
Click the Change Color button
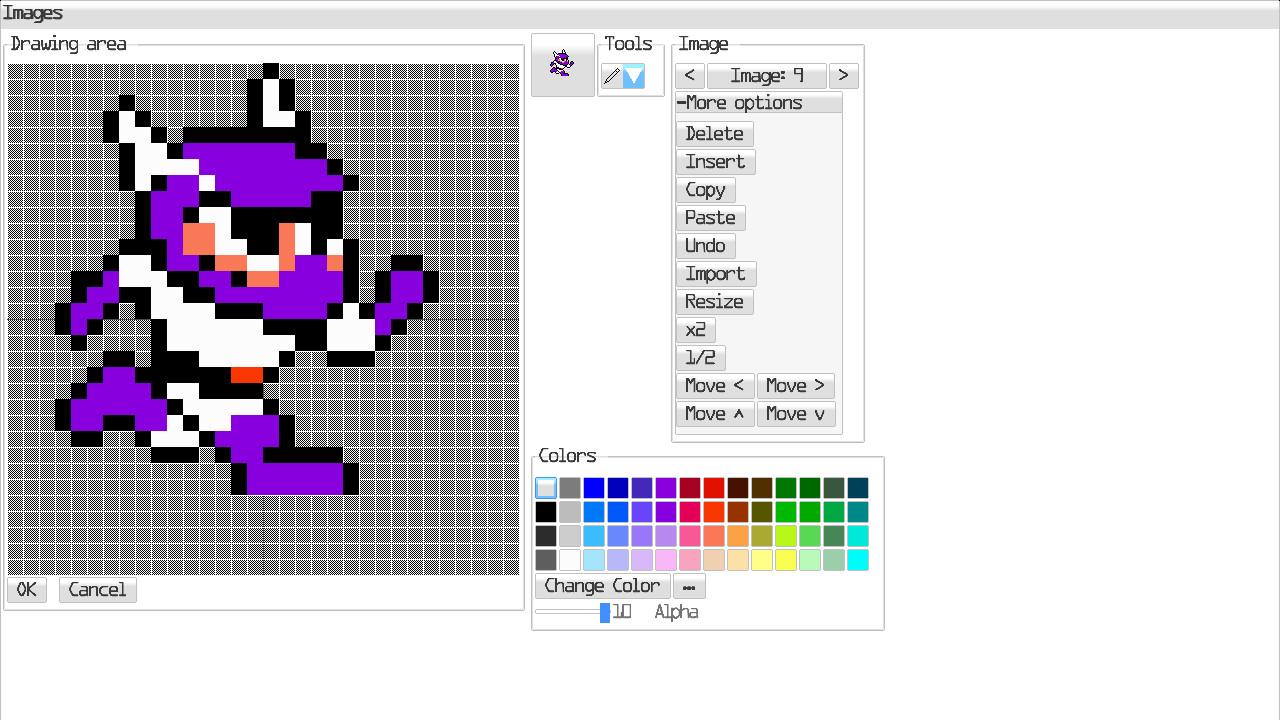point(602,587)
